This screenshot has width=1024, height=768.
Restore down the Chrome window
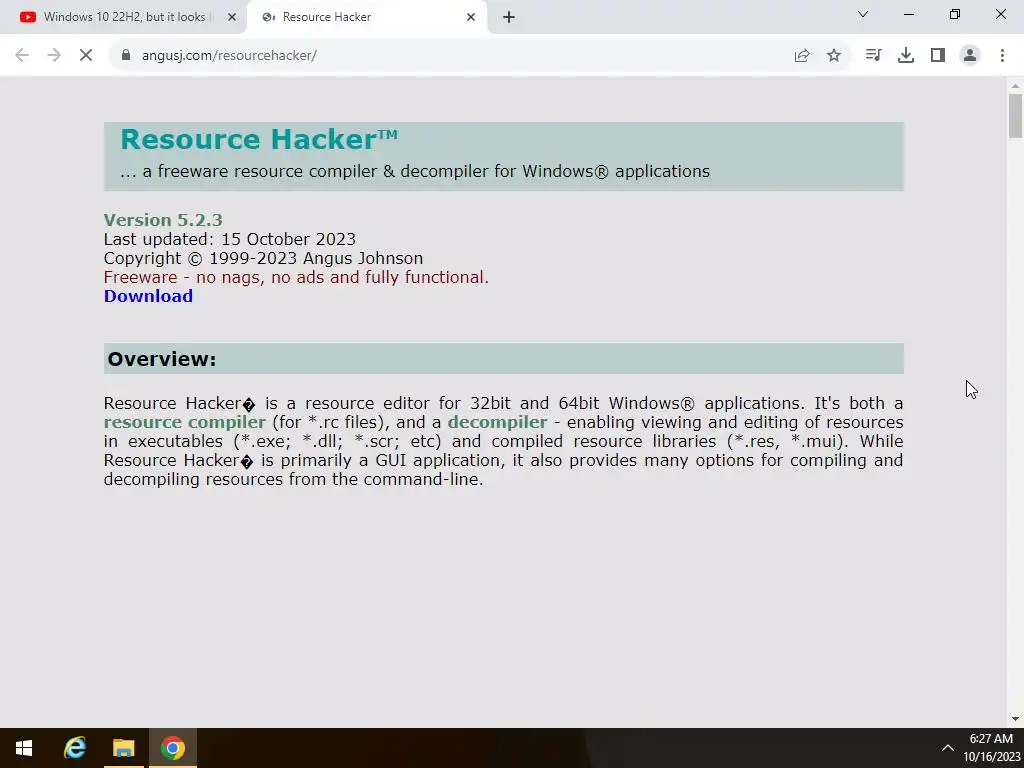tap(955, 14)
